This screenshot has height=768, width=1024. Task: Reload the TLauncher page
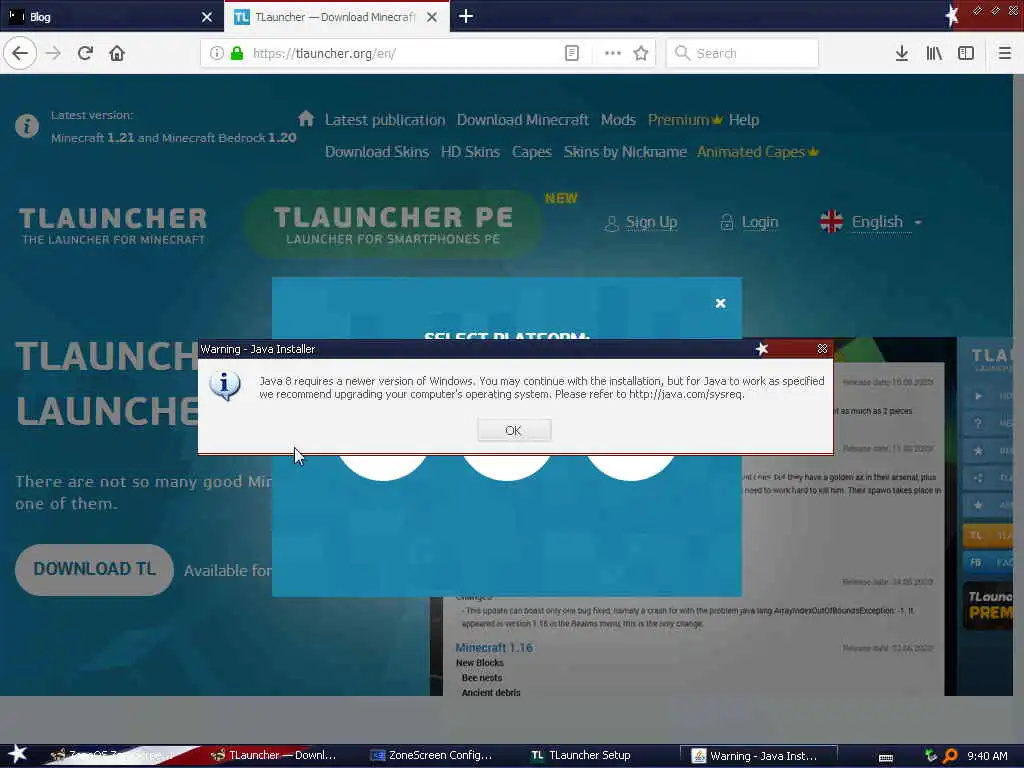86,53
